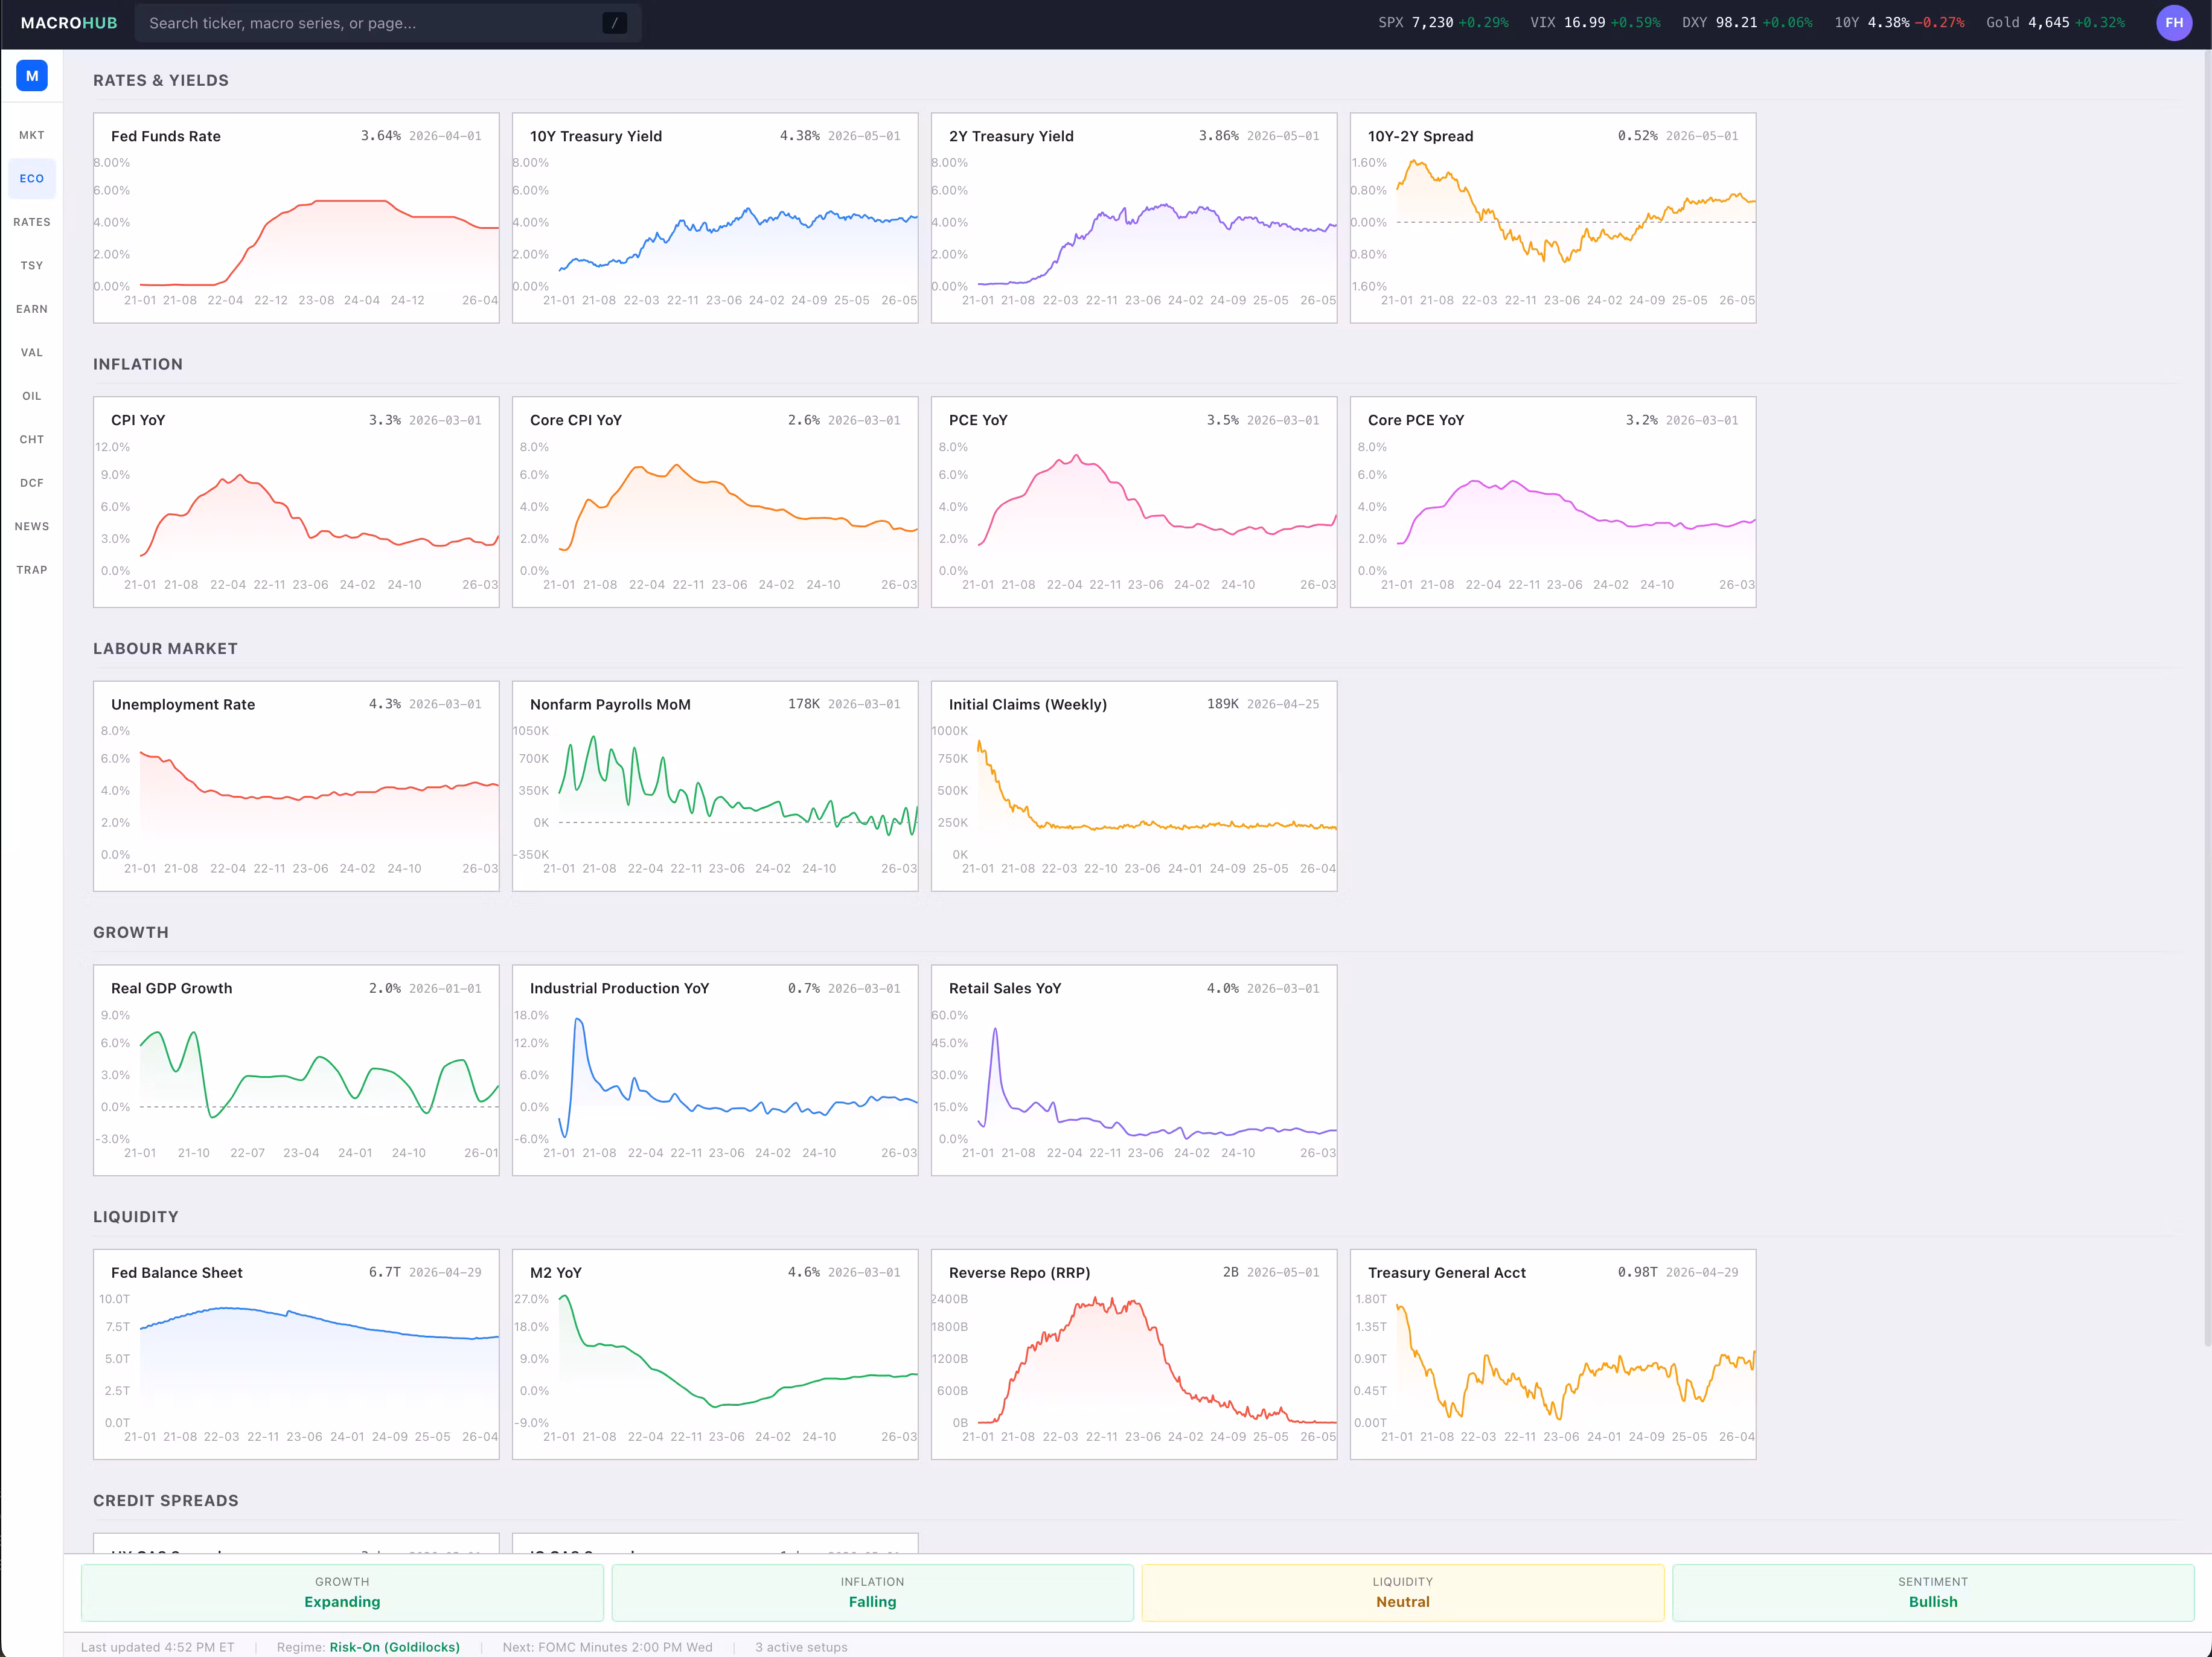The width and height of the screenshot is (2212, 1657).
Task: Click the Last updated 4:52 PM ET text
Action: pos(158,1647)
